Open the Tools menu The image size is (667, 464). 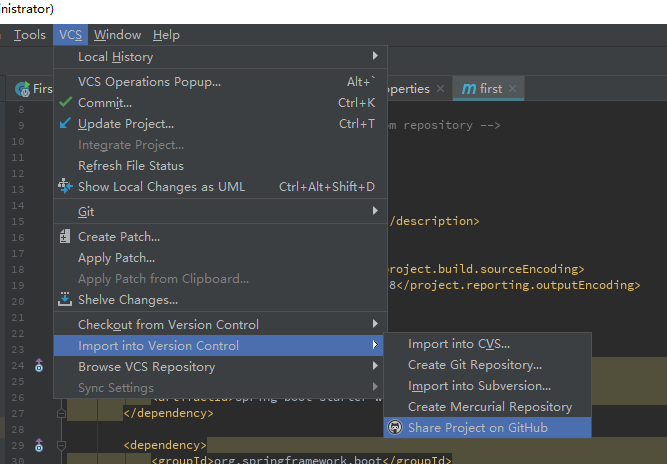pos(29,35)
